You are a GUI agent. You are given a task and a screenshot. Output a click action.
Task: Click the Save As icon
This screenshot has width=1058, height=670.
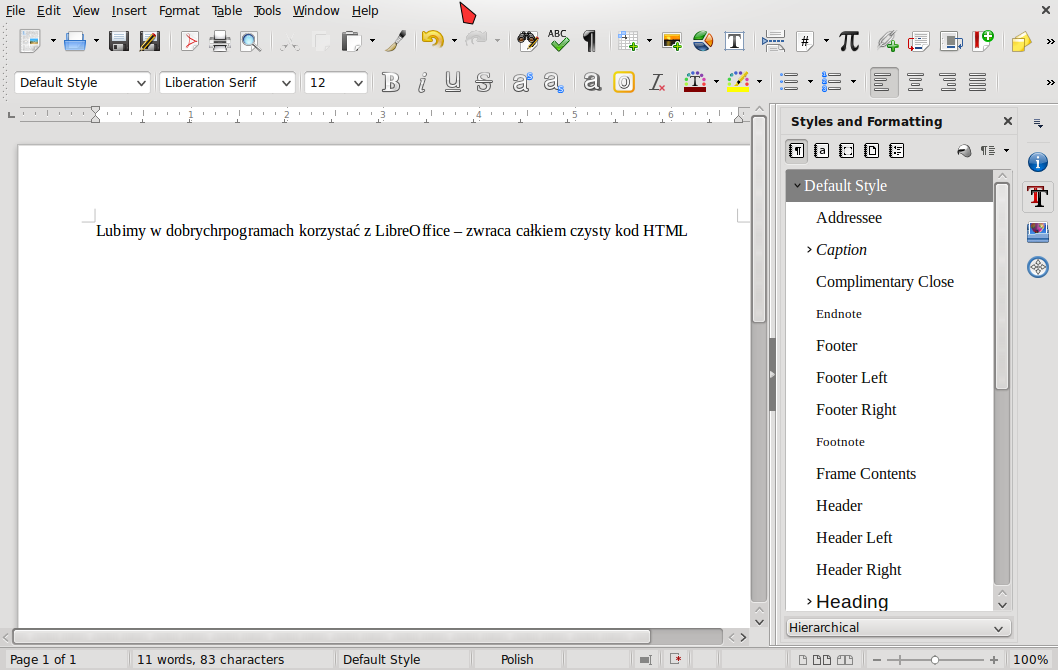(x=150, y=41)
